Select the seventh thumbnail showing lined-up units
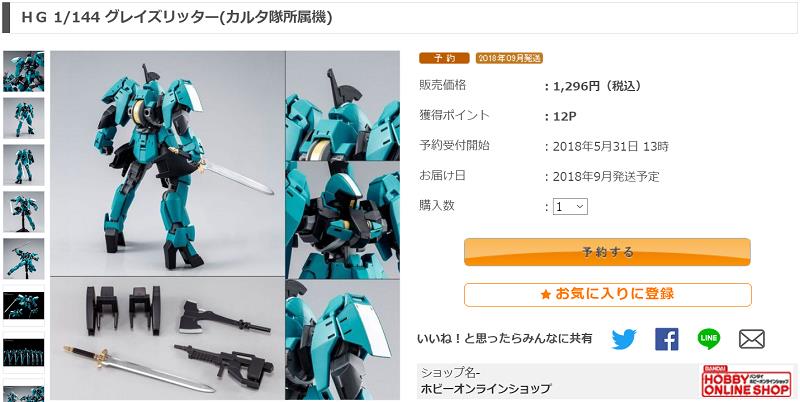 tap(23, 353)
